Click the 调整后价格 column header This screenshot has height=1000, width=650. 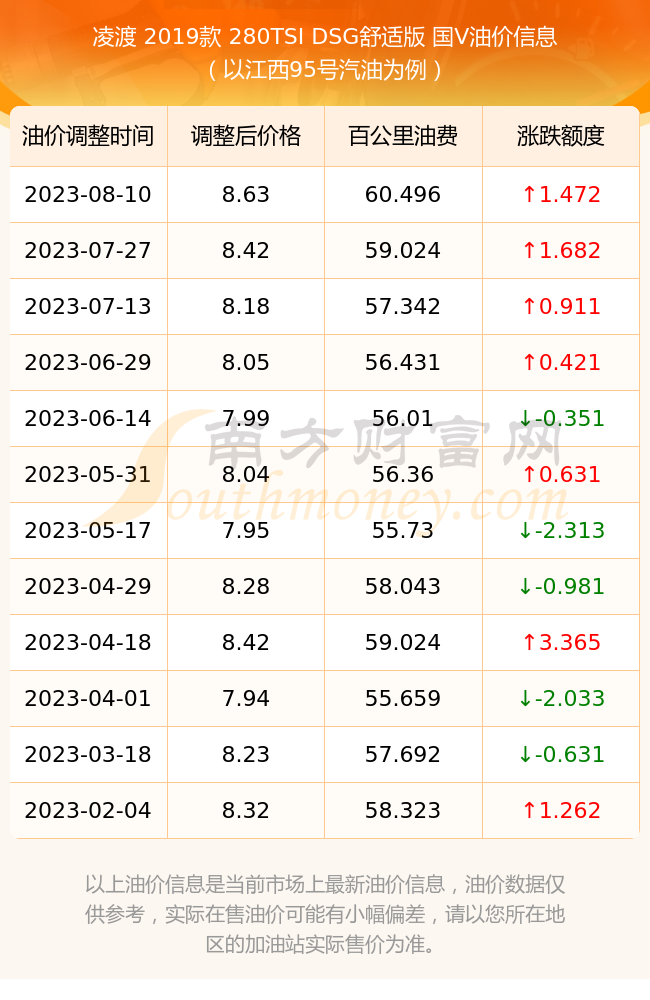pyautogui.click(x=246, y=136)
